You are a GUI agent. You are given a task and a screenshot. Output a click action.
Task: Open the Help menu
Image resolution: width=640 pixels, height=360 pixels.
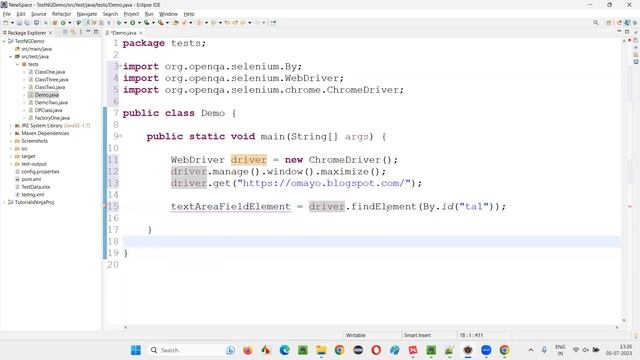[189, 14]
